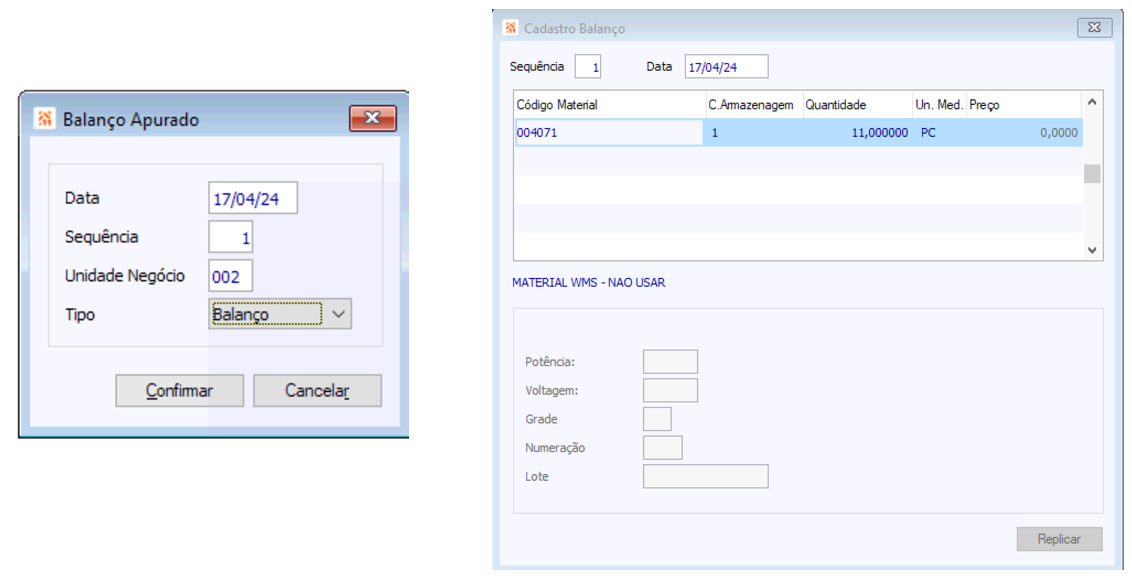Click the Sequência field in Balanço Apurado
The image size is (1132, 578).
click(x=230, y=237)
